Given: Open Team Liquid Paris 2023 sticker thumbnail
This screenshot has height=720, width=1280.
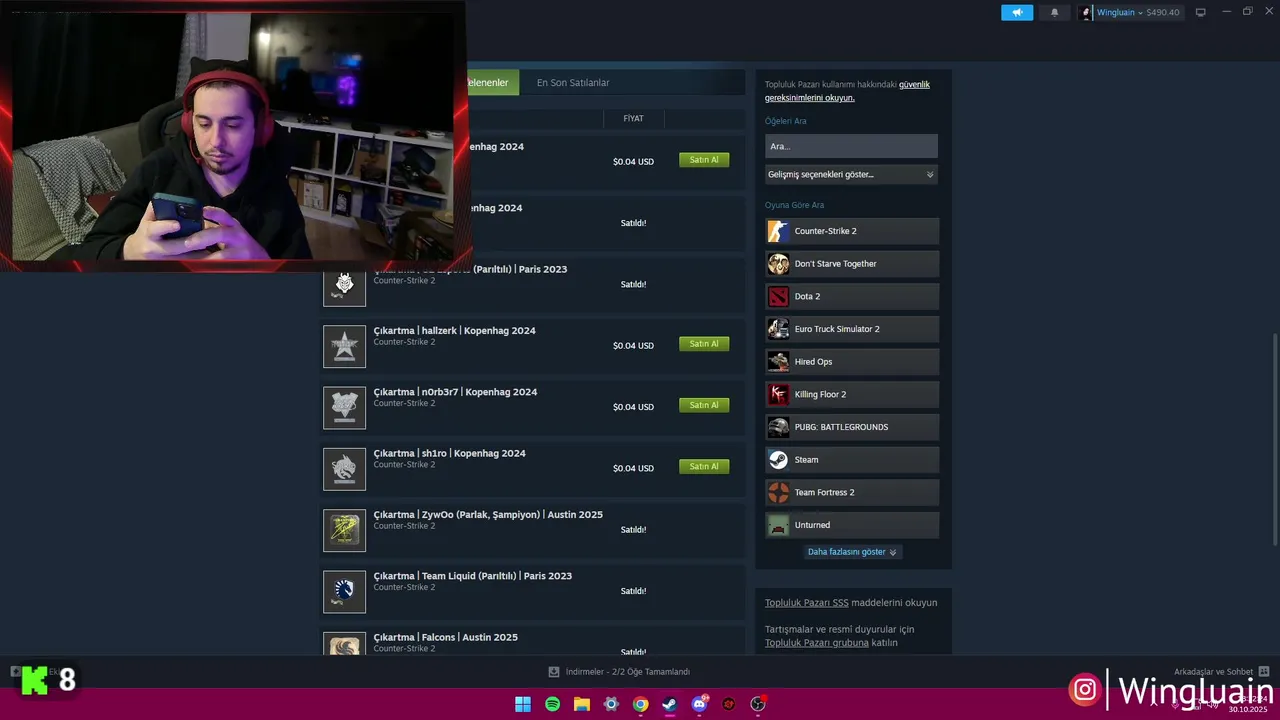Looking at the screenshot, I should tap(344, 591).
